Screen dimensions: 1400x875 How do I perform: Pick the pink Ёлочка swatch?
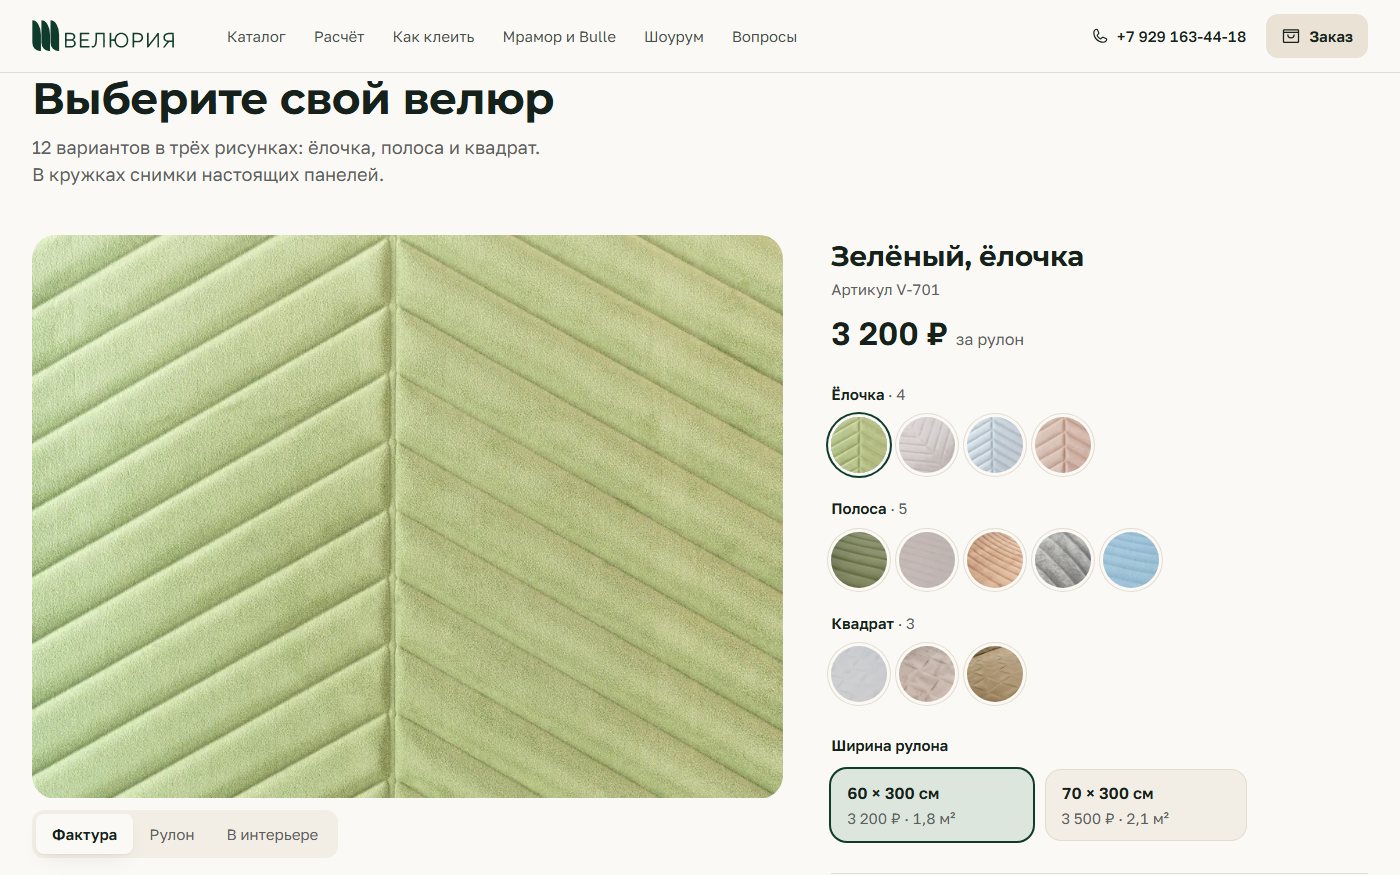click(1063, 445)
